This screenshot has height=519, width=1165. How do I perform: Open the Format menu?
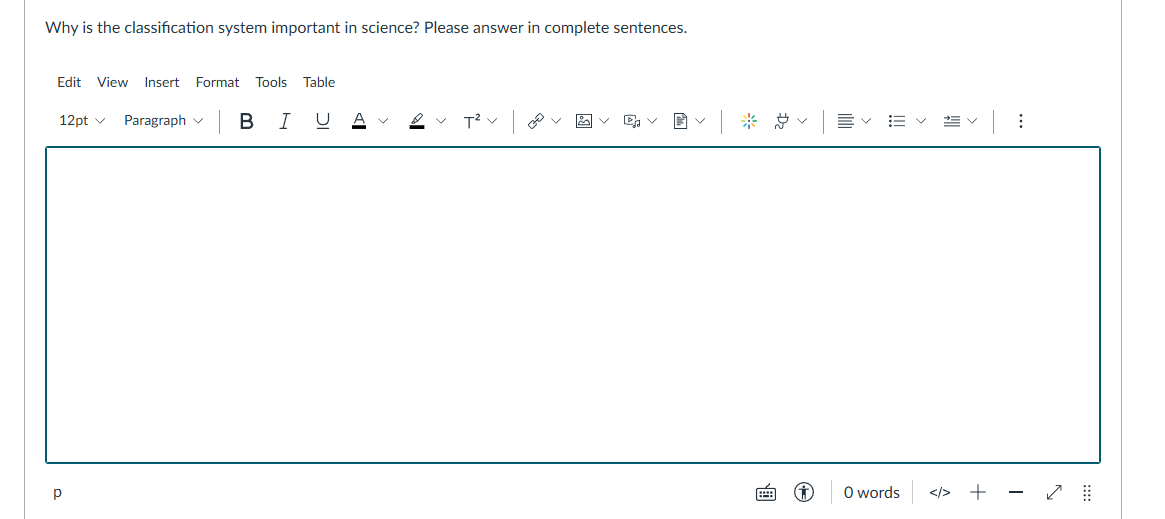(x=217, y=82)
